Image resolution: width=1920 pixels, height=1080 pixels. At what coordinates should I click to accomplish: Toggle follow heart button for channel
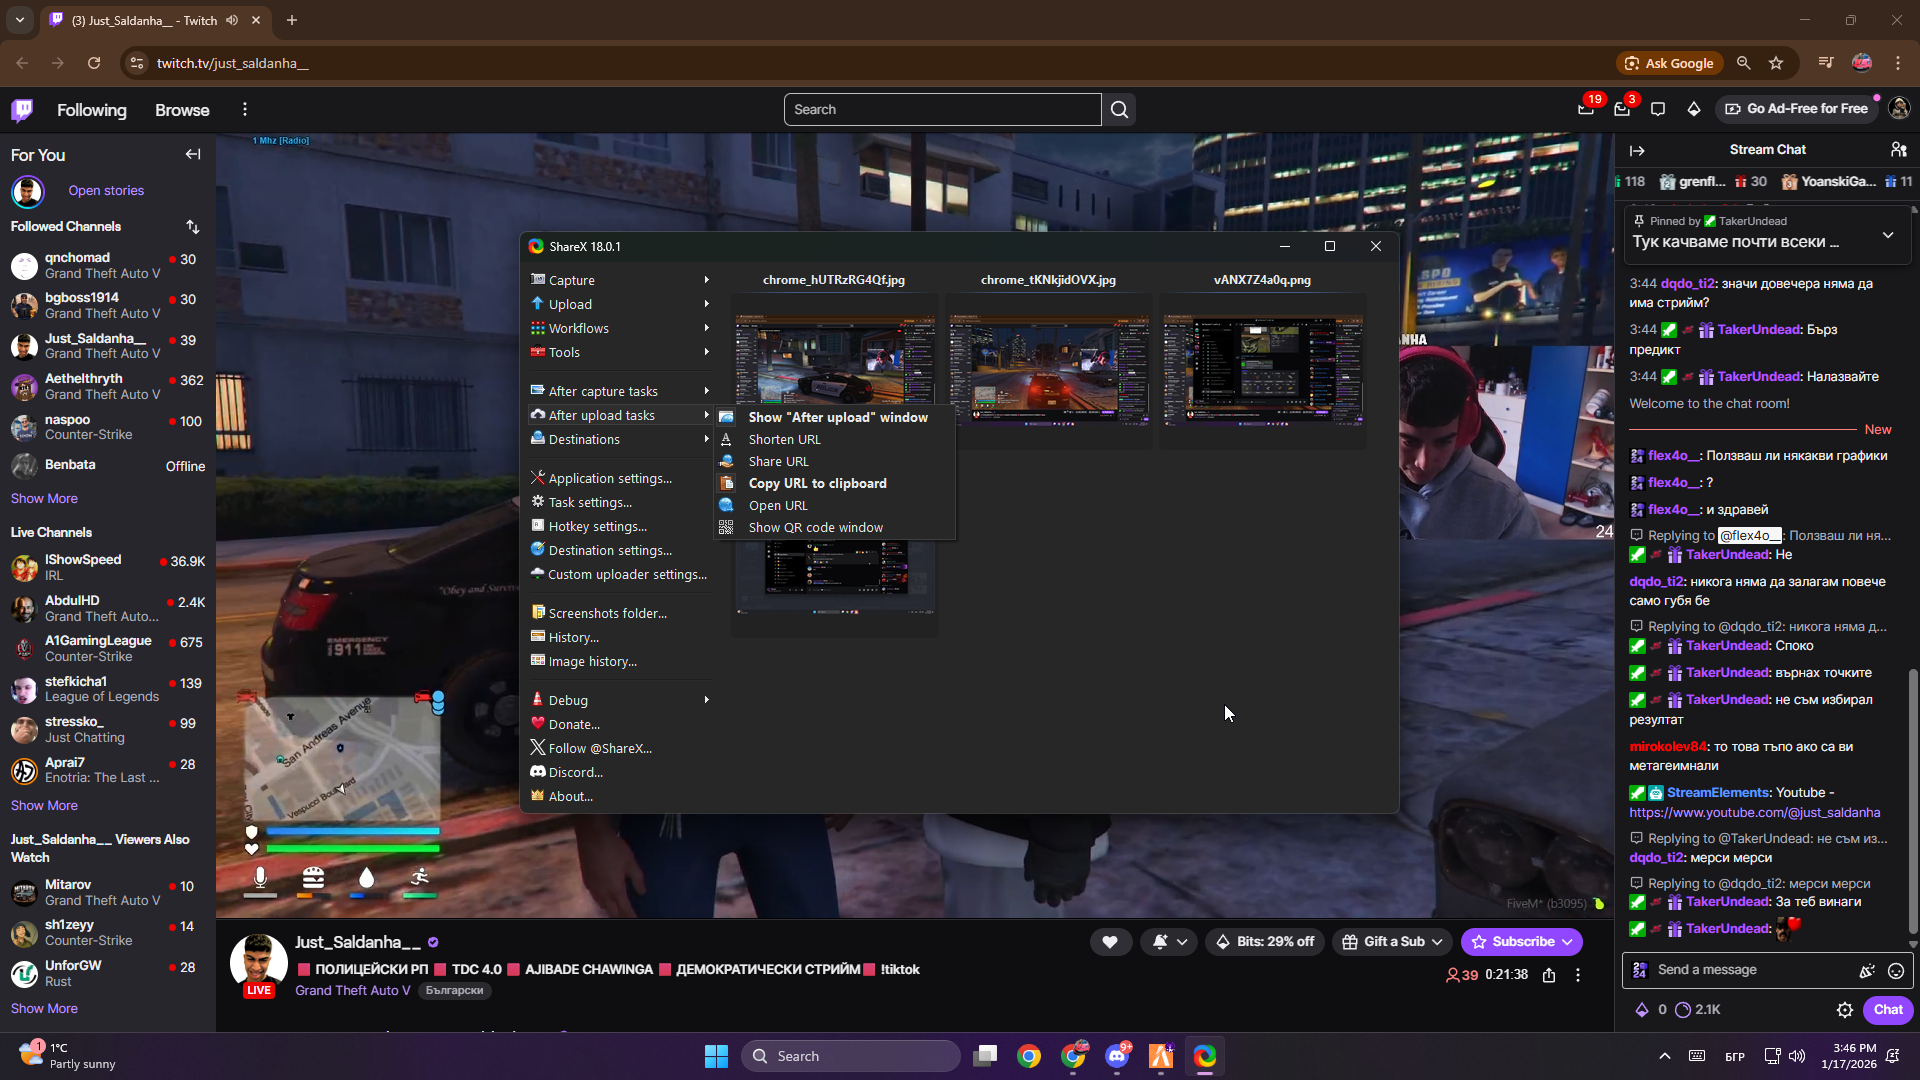(x=1110, y=942)
